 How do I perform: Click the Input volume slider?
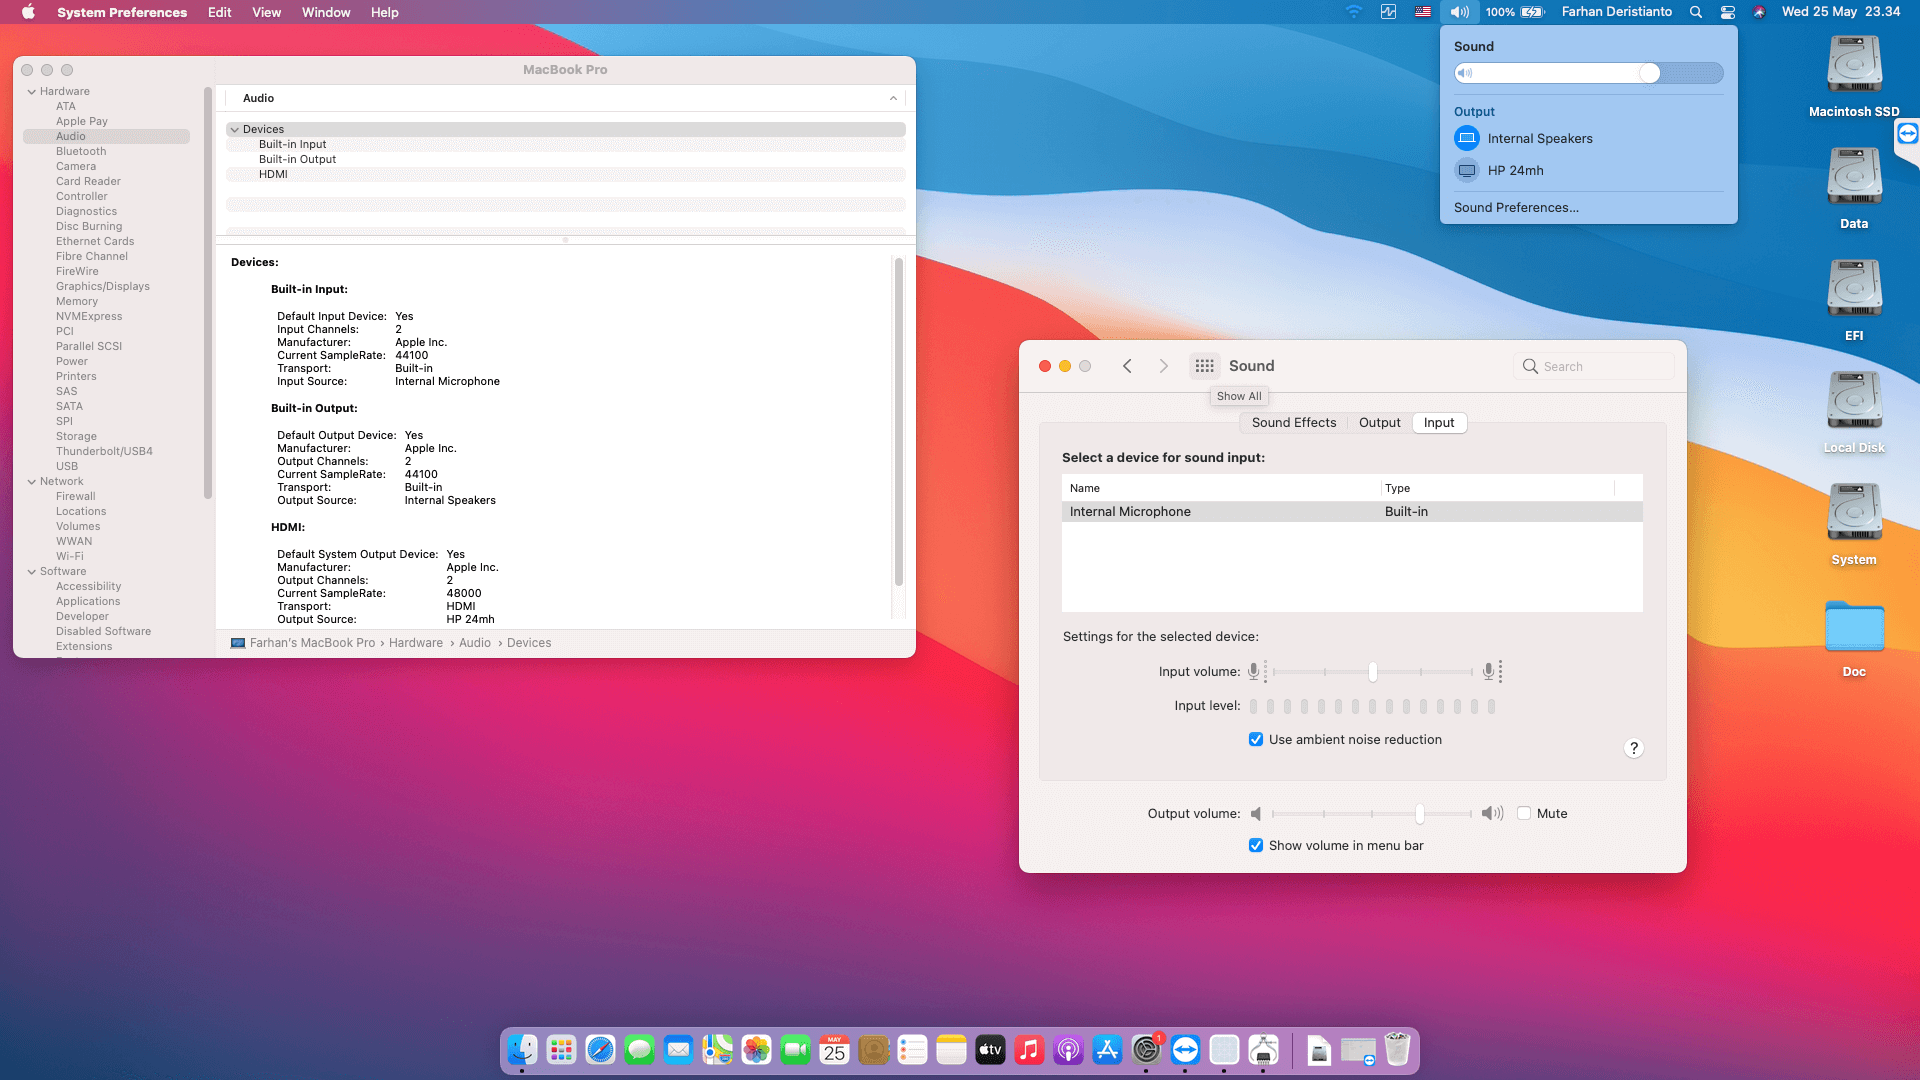(x=1372, y=672)
